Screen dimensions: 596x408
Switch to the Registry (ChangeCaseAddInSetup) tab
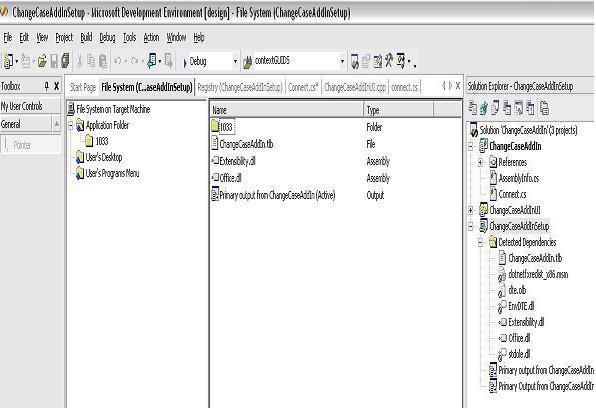point(240,87)
